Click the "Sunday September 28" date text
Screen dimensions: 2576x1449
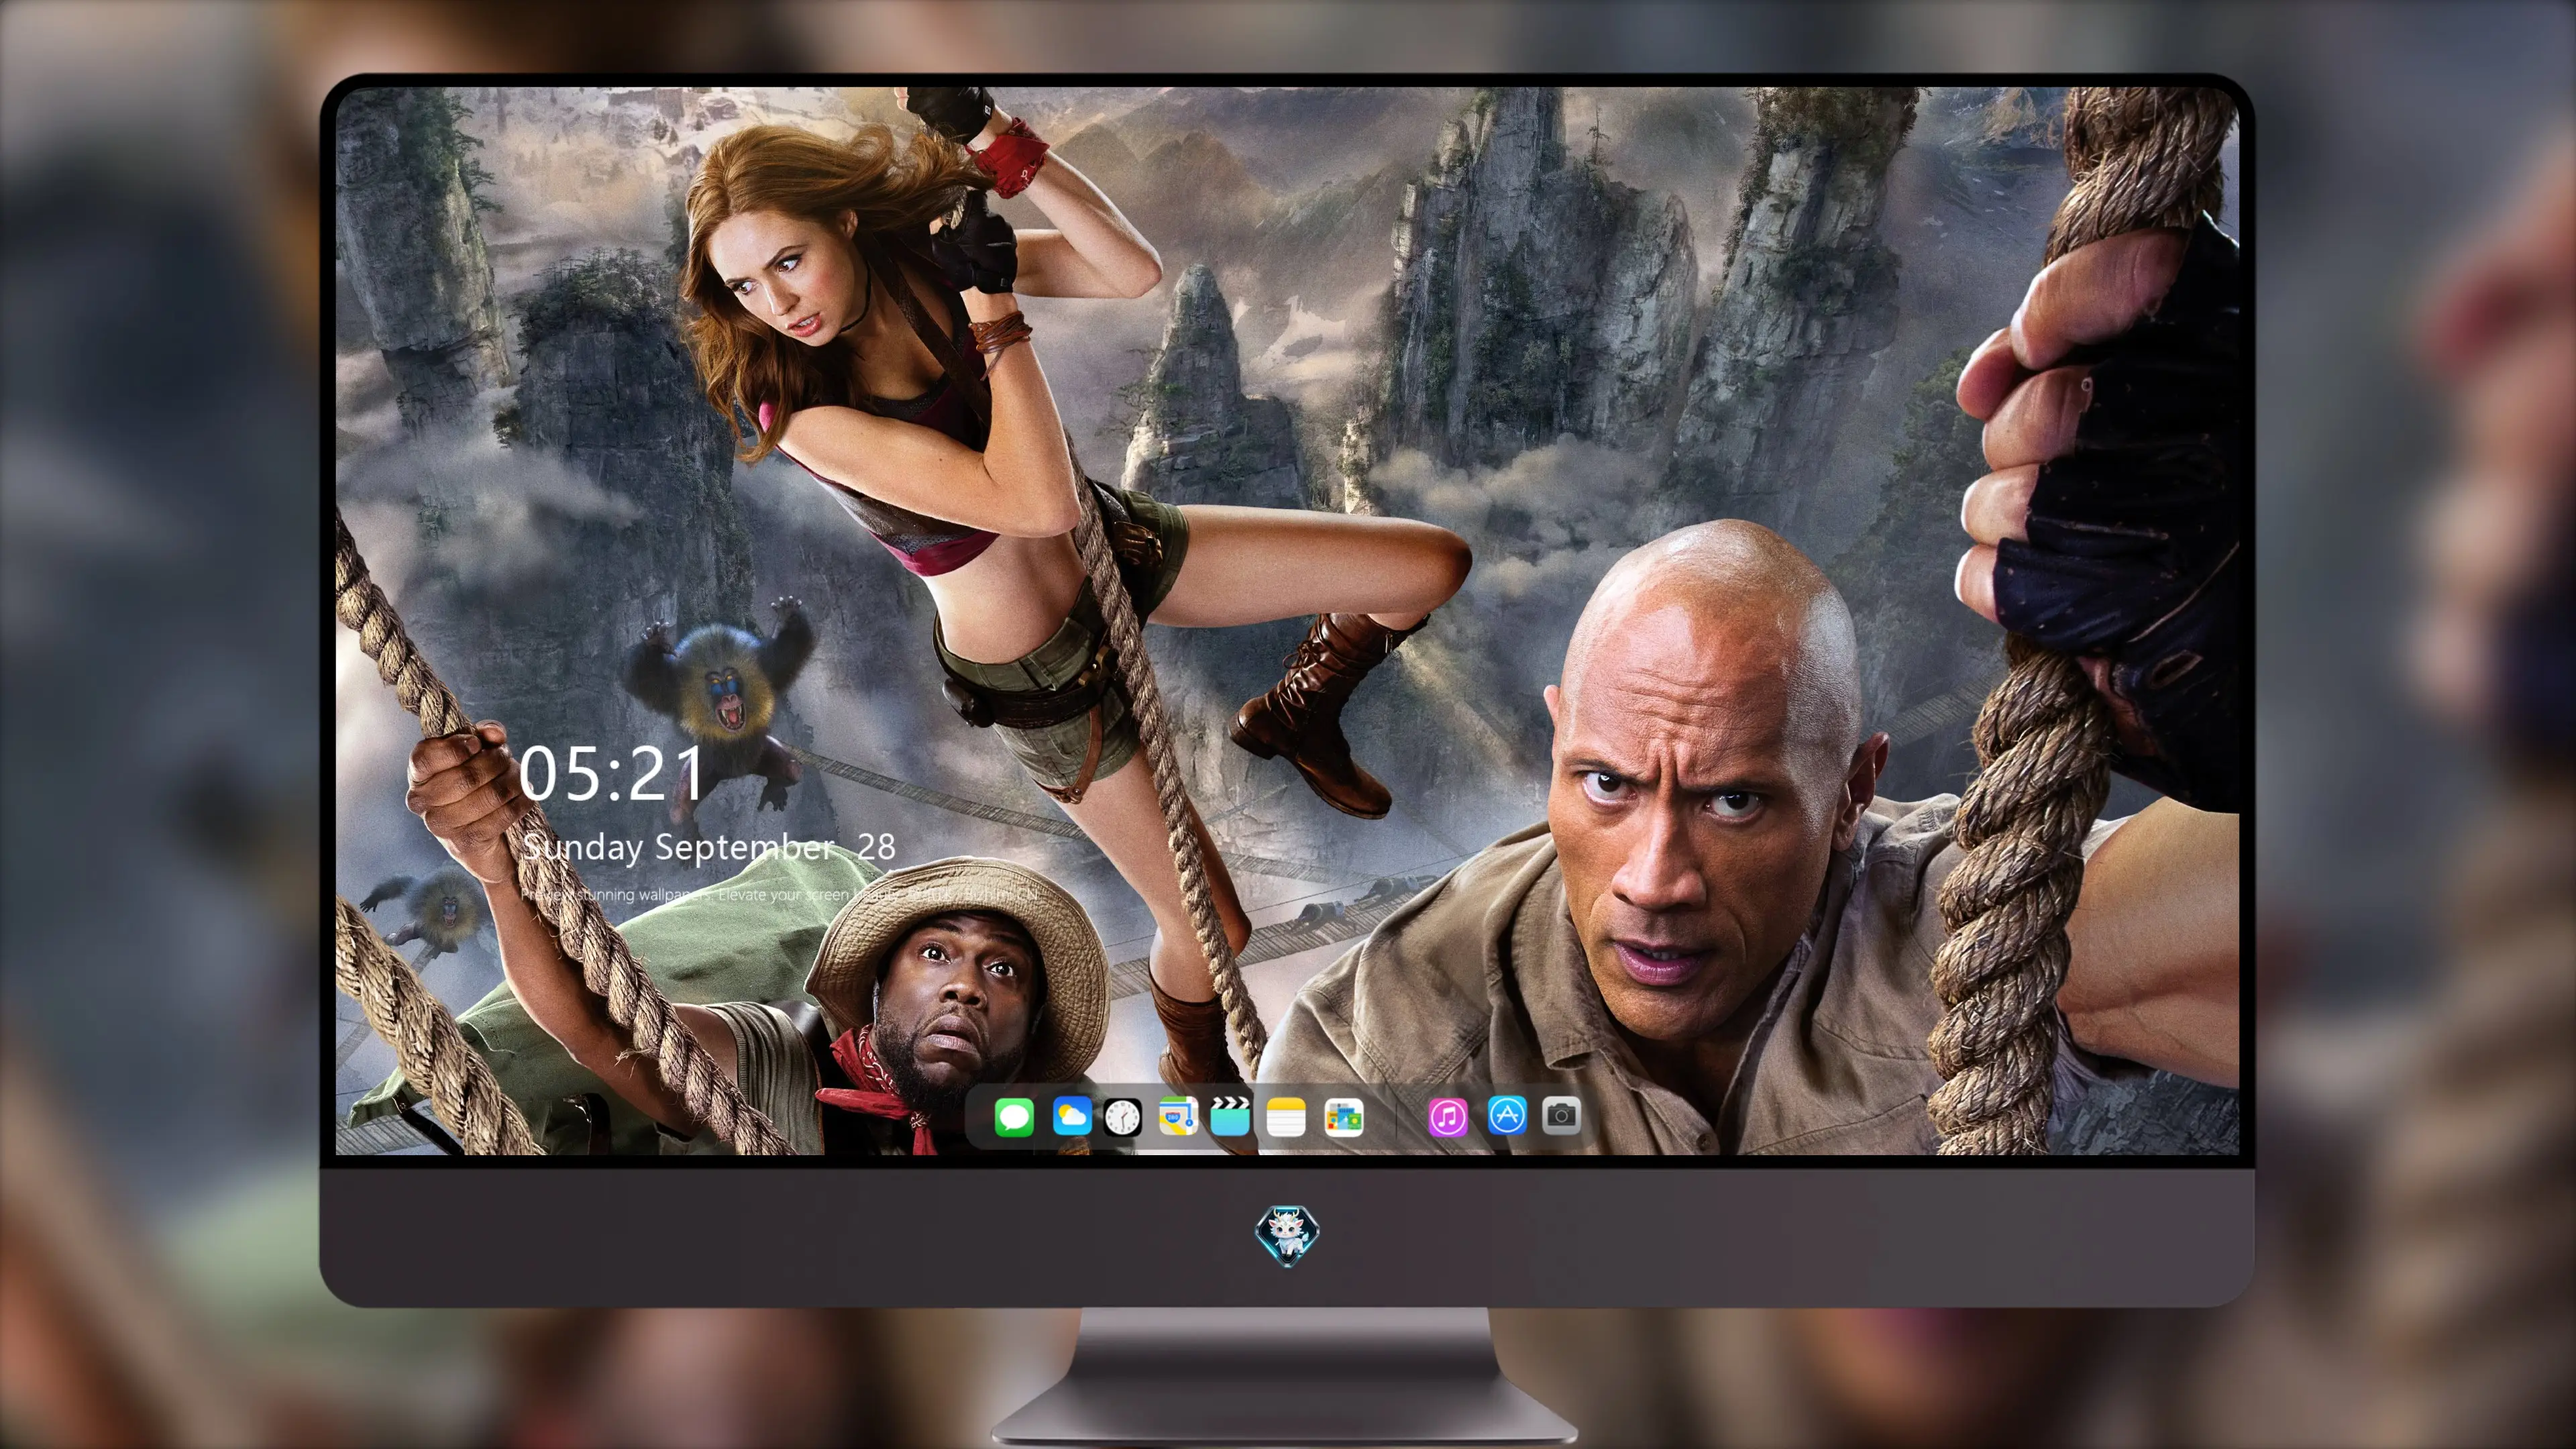(x=709, y=847)
